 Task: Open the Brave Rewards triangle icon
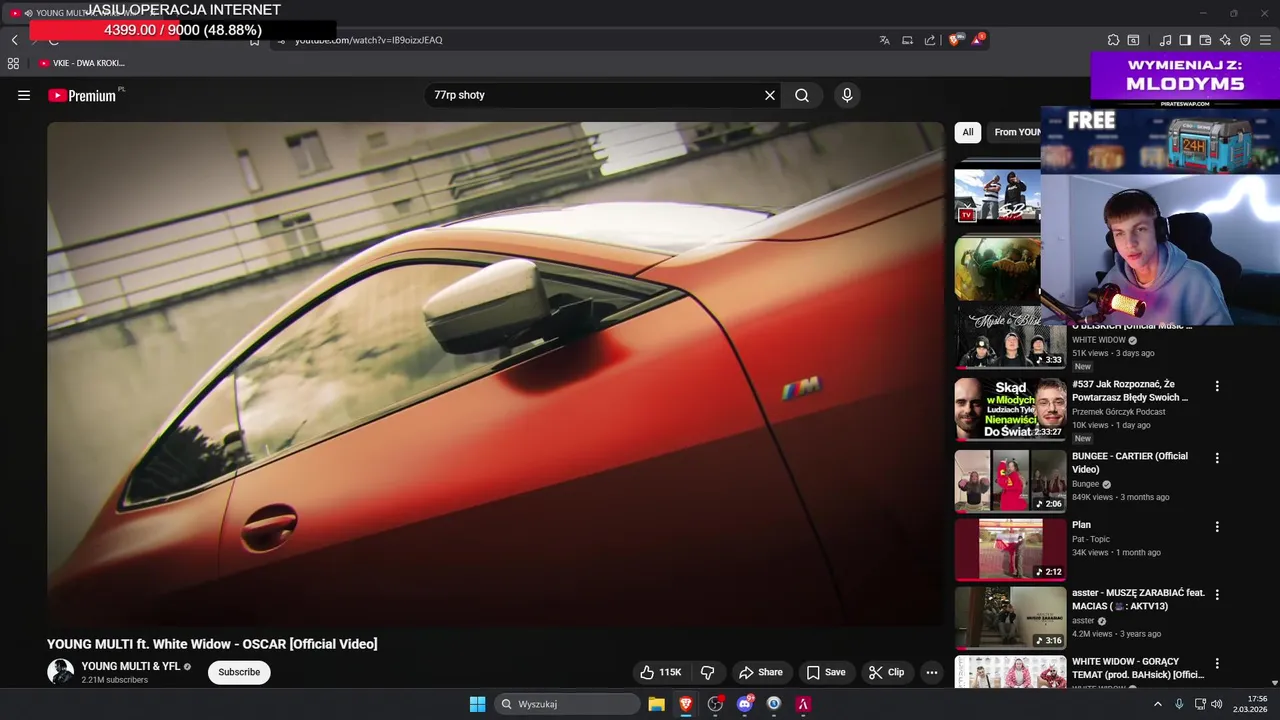[978, 40]
